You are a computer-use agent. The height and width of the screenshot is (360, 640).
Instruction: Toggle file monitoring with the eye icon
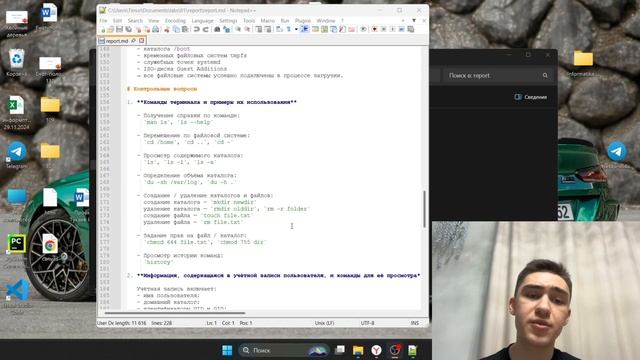(x=364, y=29)
